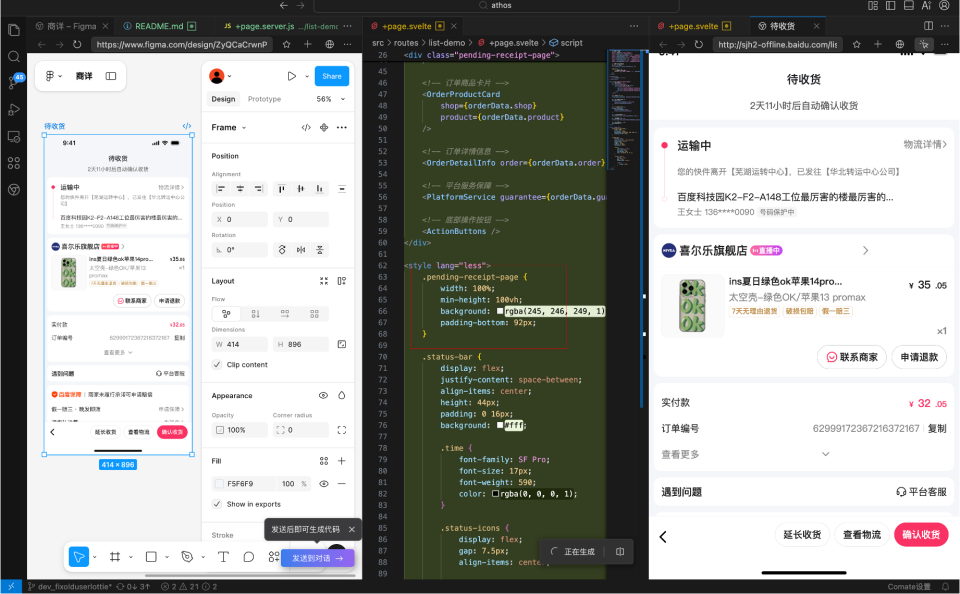
Task: Click 复制 beside order number in preview
Action: click(x=937, y=428)
